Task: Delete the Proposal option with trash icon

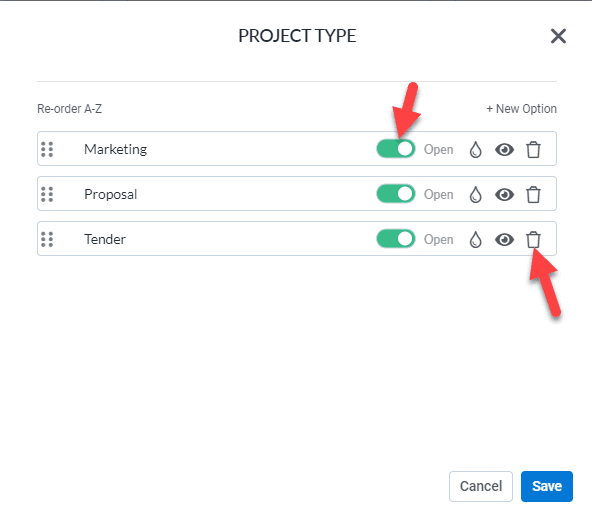Action: [533, 194]
